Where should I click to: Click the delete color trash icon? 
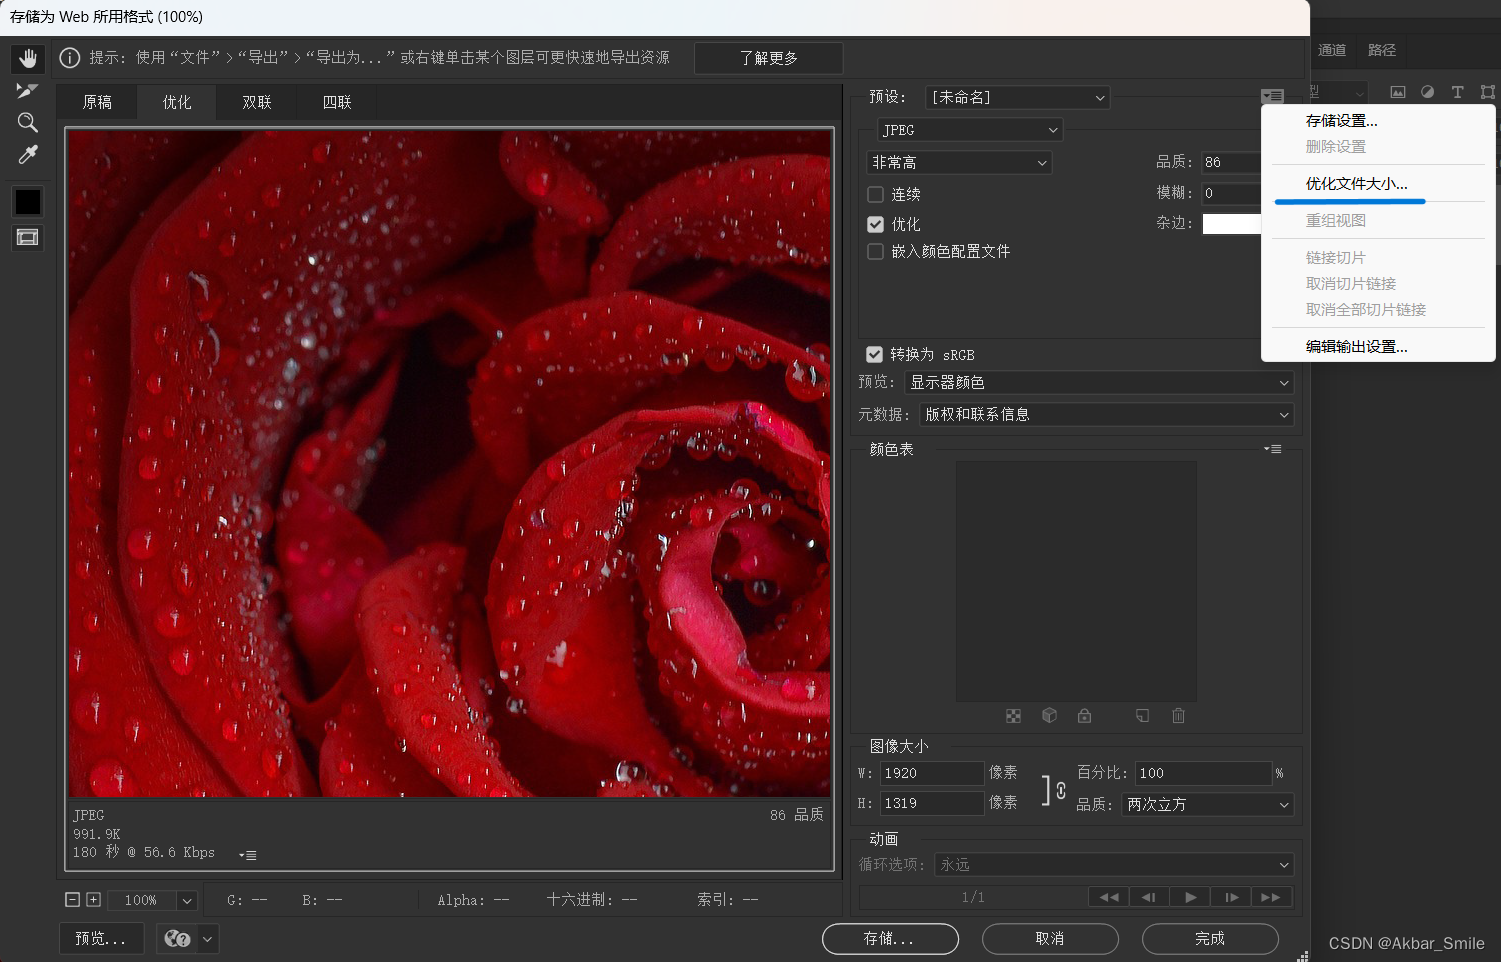pos(1178,716)
